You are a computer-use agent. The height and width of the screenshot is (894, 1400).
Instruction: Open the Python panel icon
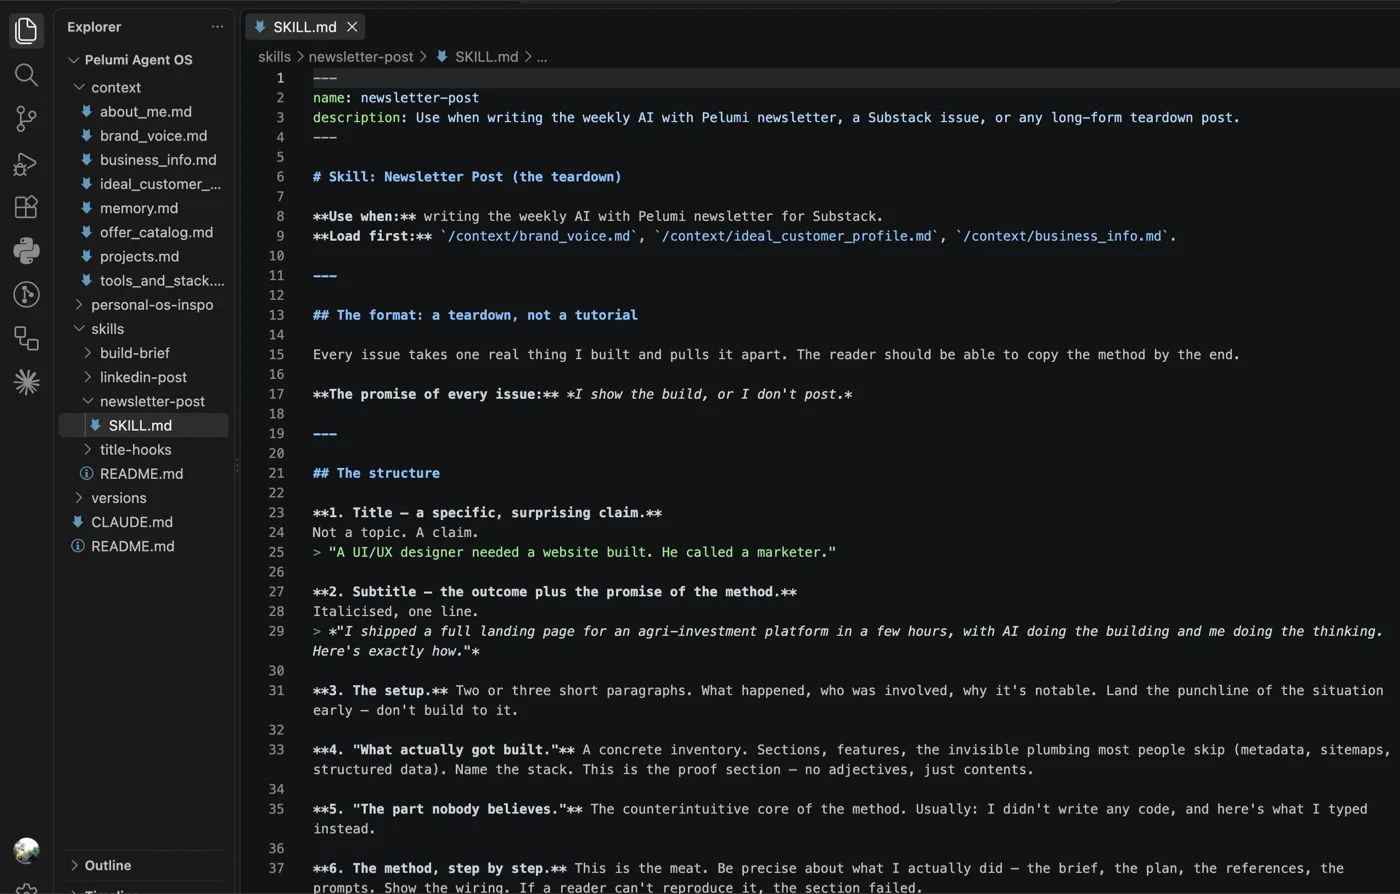pos(26,250)
